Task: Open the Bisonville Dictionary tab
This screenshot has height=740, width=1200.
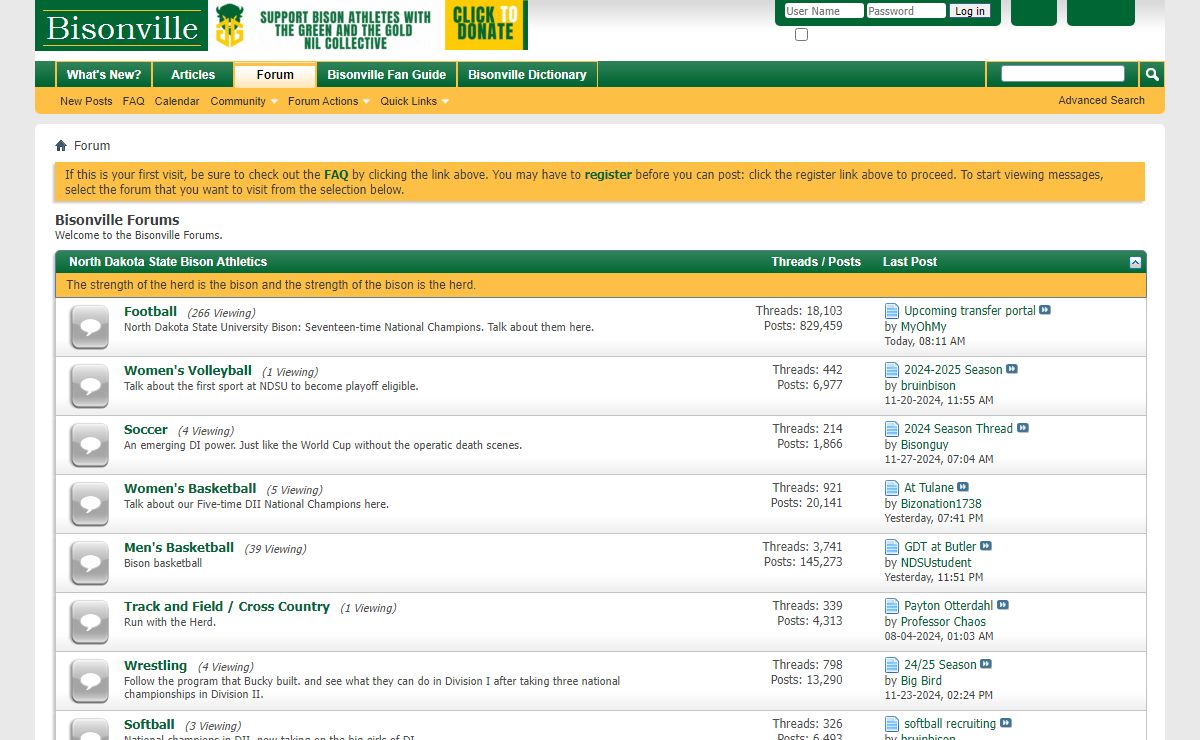Action: [x=527, y=75]
